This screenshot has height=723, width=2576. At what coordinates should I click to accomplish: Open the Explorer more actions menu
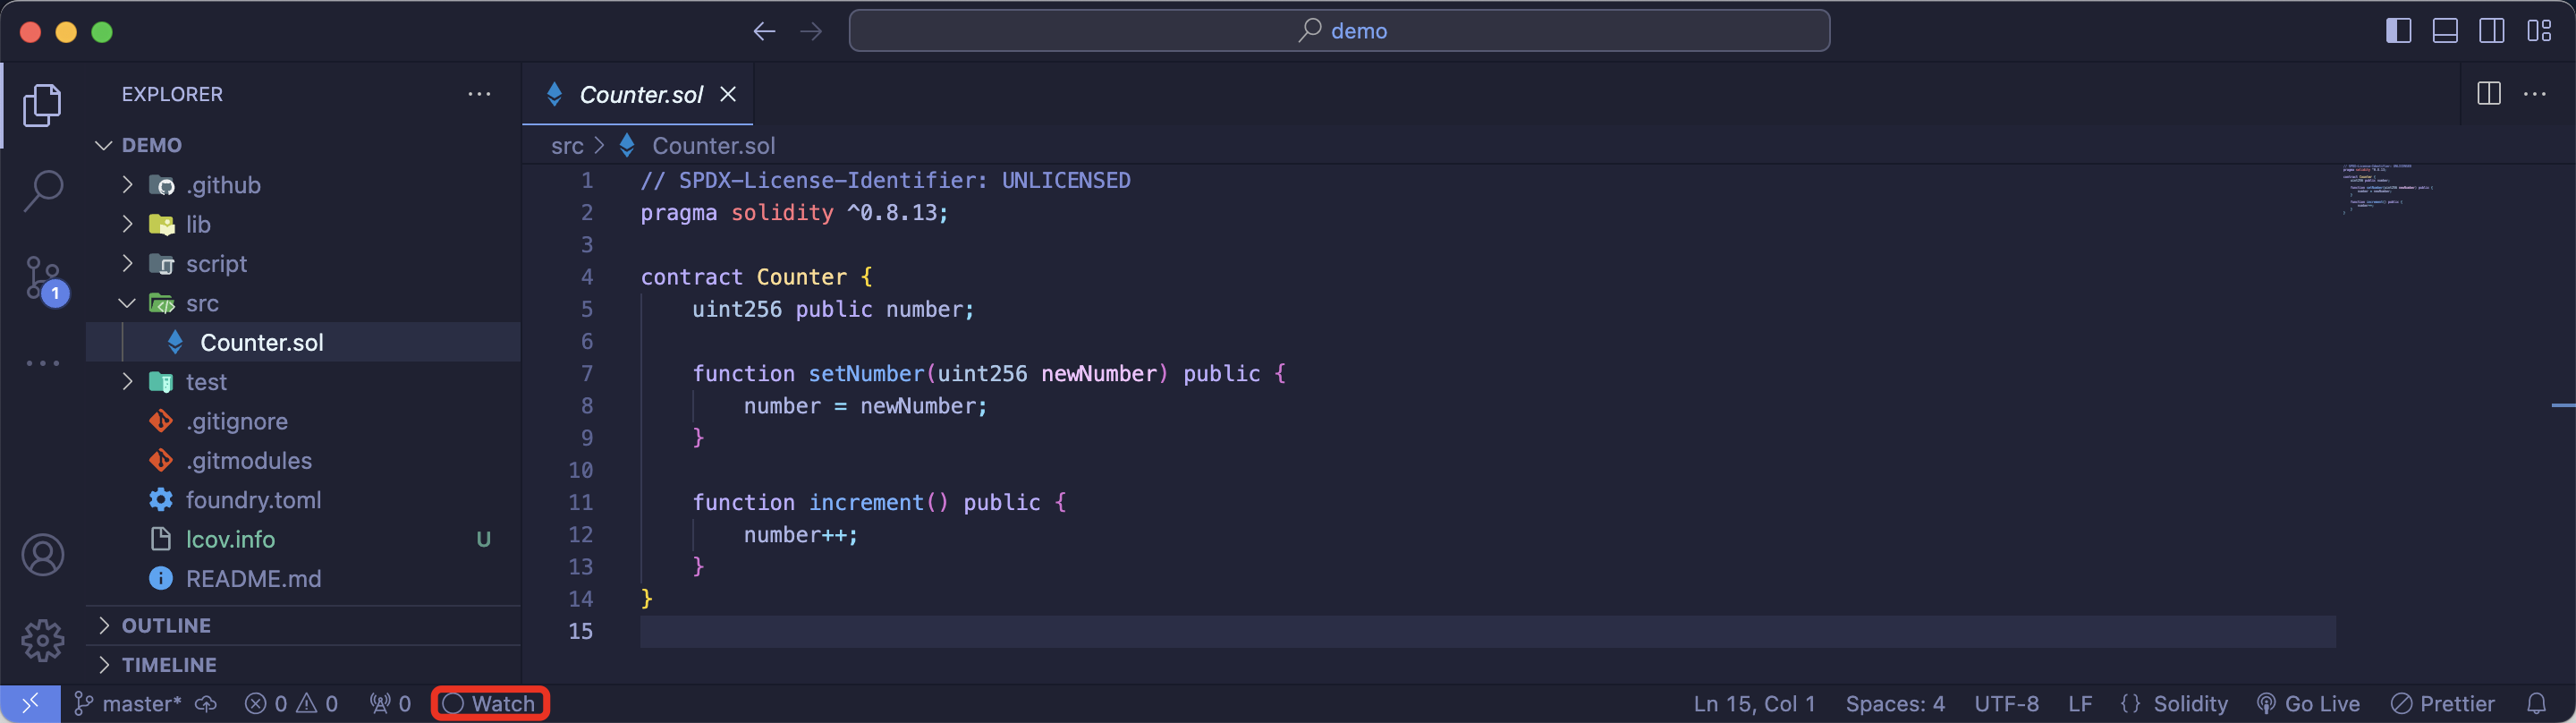point(479,94)
